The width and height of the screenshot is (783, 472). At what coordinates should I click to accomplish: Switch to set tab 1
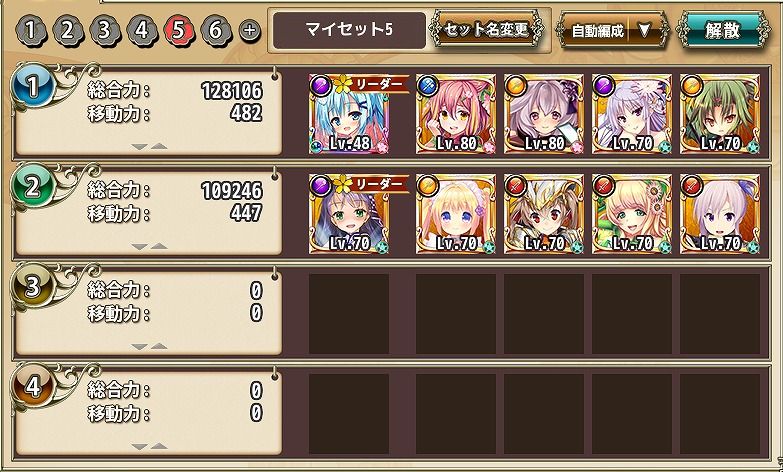(x=31, y=31)
